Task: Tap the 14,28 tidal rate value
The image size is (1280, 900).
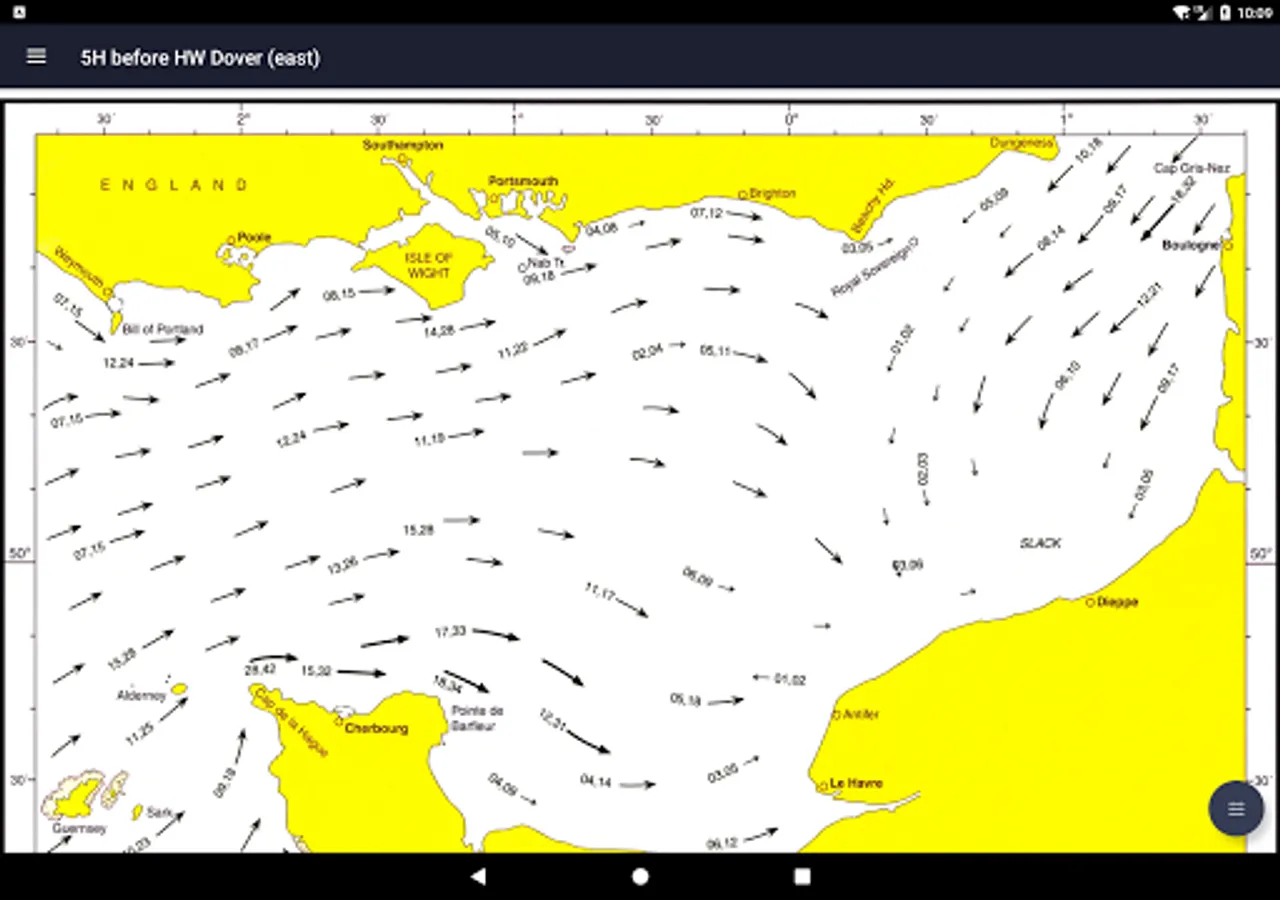Action: click(x=440, y=330)
